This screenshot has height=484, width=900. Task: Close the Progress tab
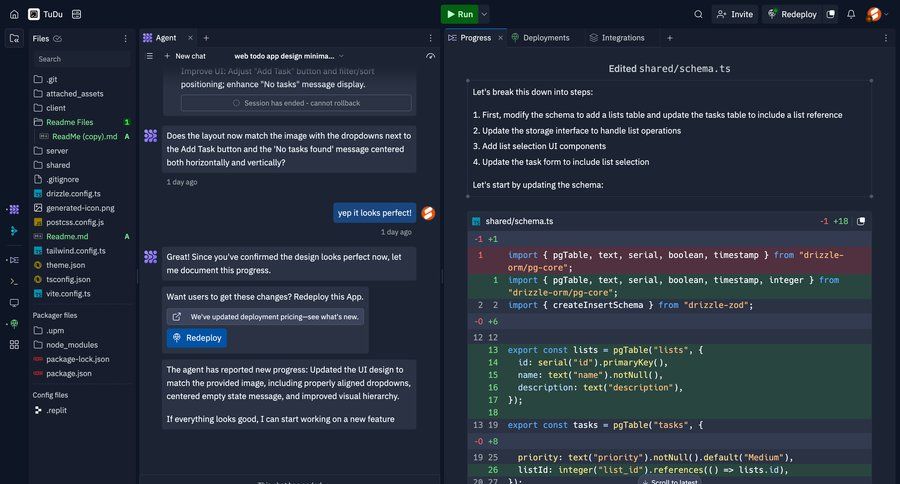point(500,38)
